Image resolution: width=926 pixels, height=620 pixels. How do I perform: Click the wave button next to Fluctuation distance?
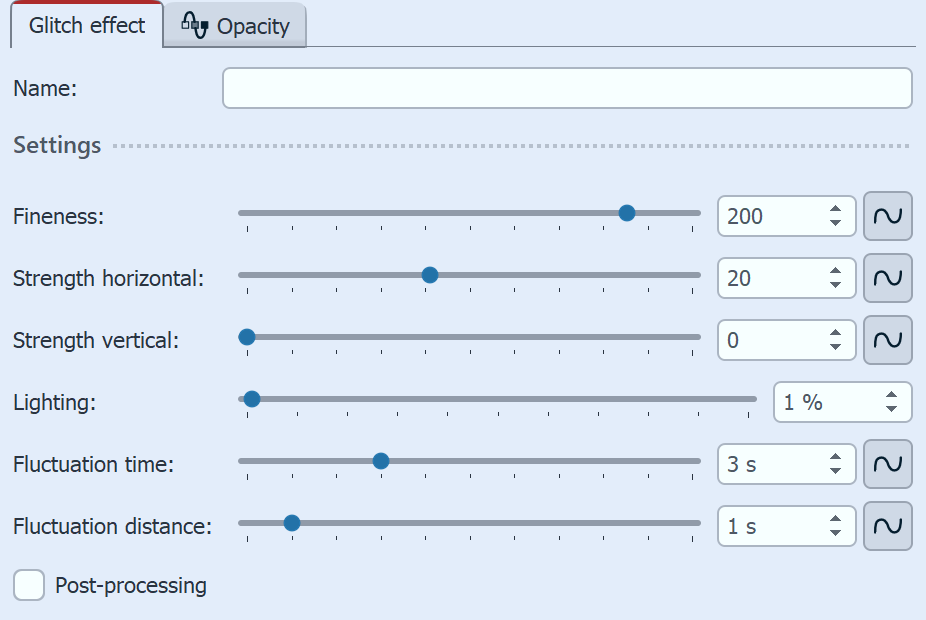(887, 526)
